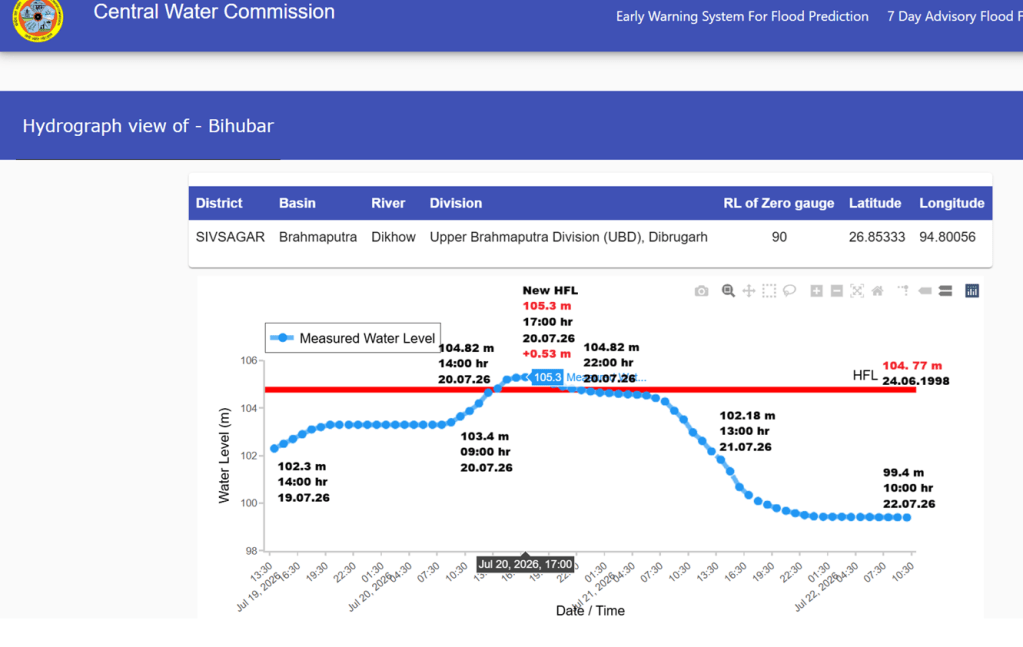Screen dimensions: 1023x647
Task: Click the first data point near 102.3 m
Action: point(274,449)
